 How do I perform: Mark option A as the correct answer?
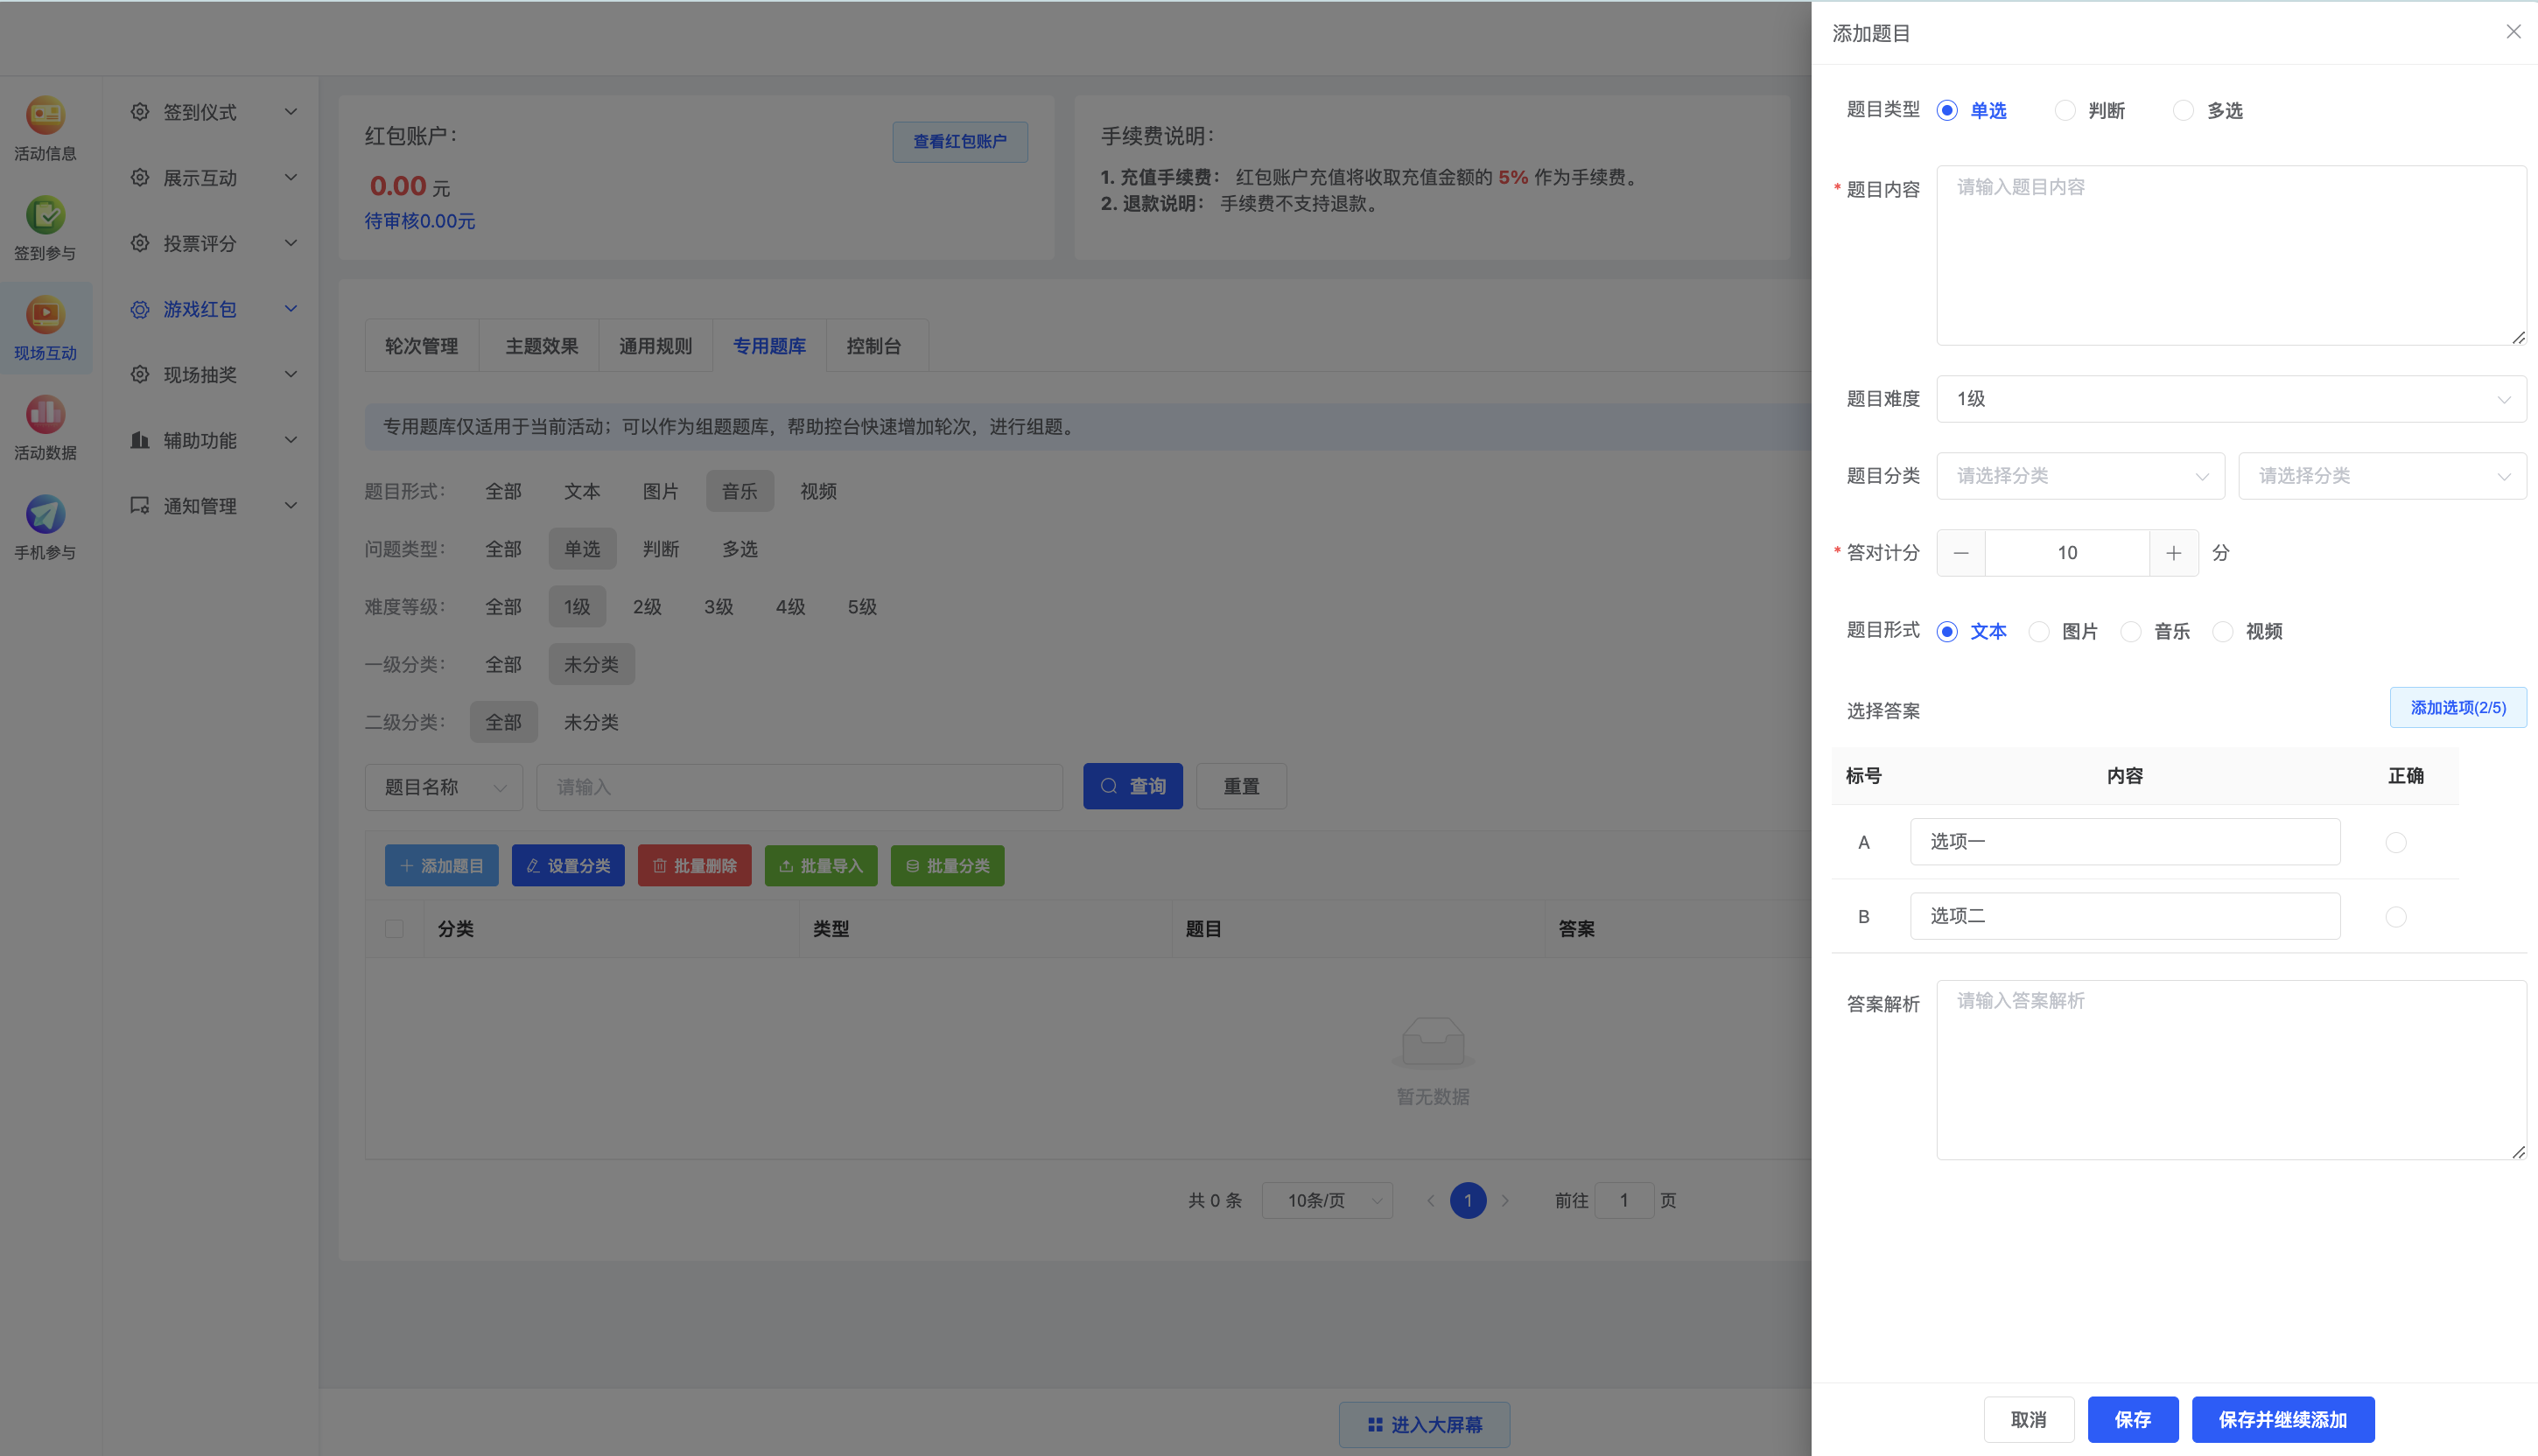[x=2396, y=842]
